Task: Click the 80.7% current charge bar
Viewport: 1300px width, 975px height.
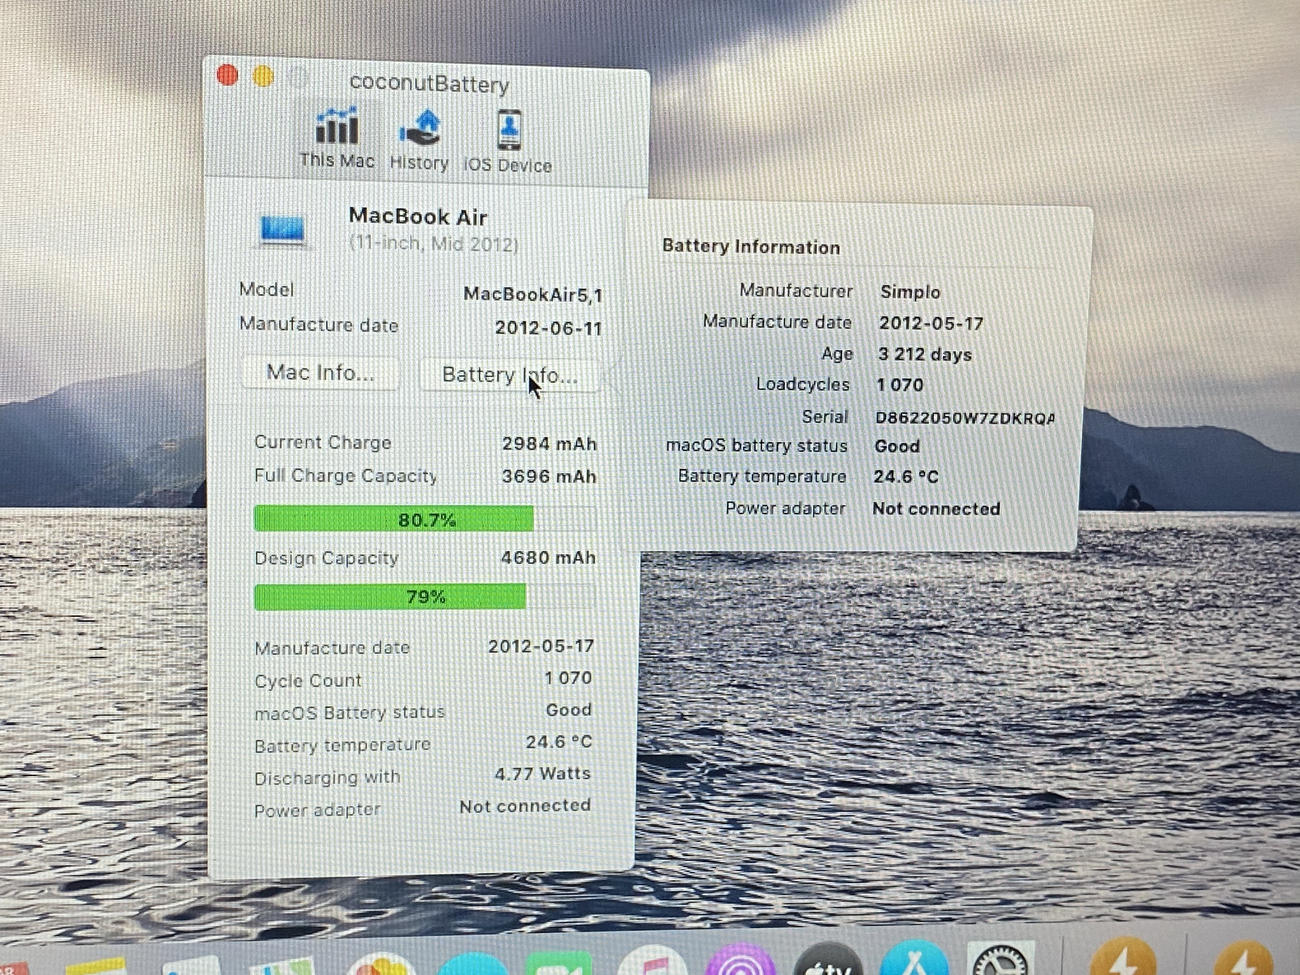Action: click(425, 519)
